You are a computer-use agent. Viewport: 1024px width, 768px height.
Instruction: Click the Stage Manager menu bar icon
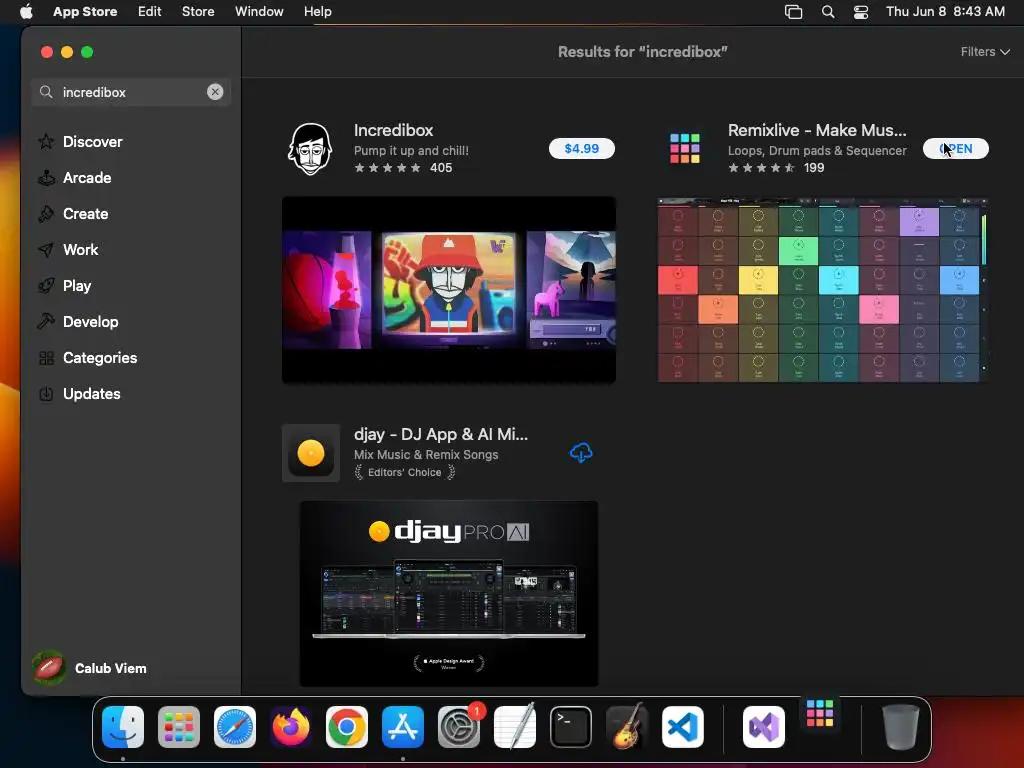(x=793, y=12)
